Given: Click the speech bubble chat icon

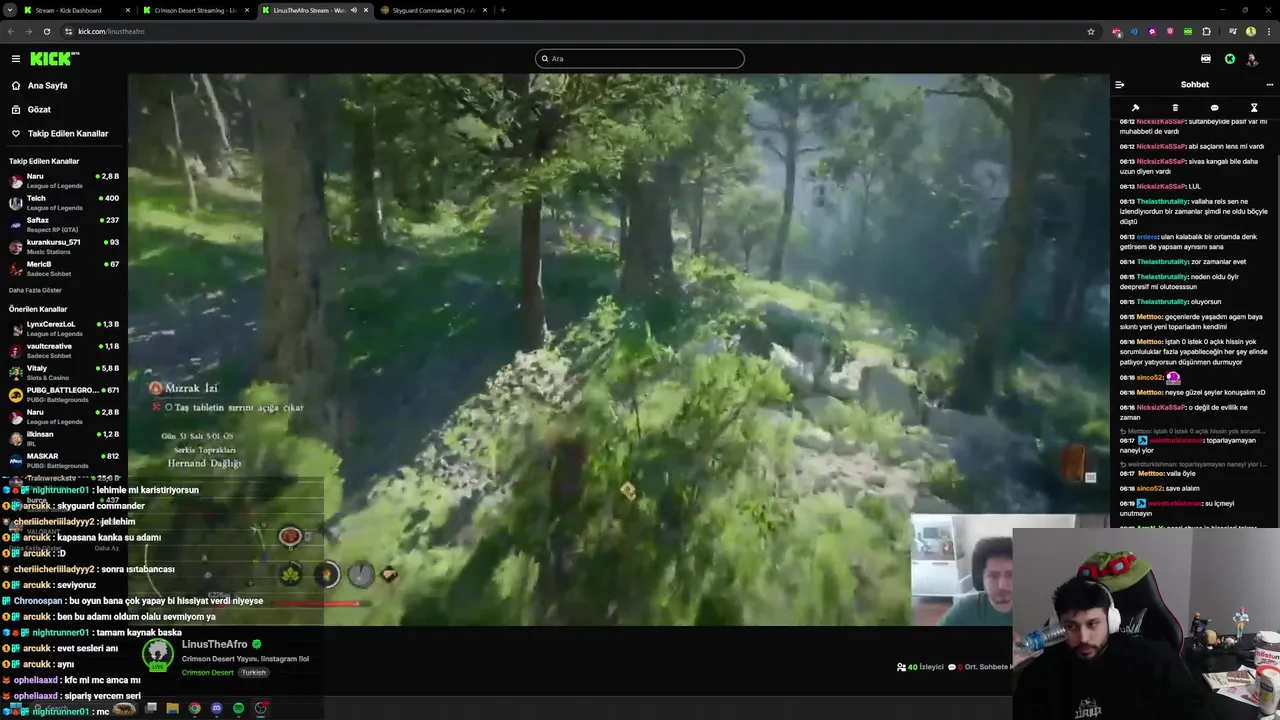Looking at the screenshot, I should 1214,108.
